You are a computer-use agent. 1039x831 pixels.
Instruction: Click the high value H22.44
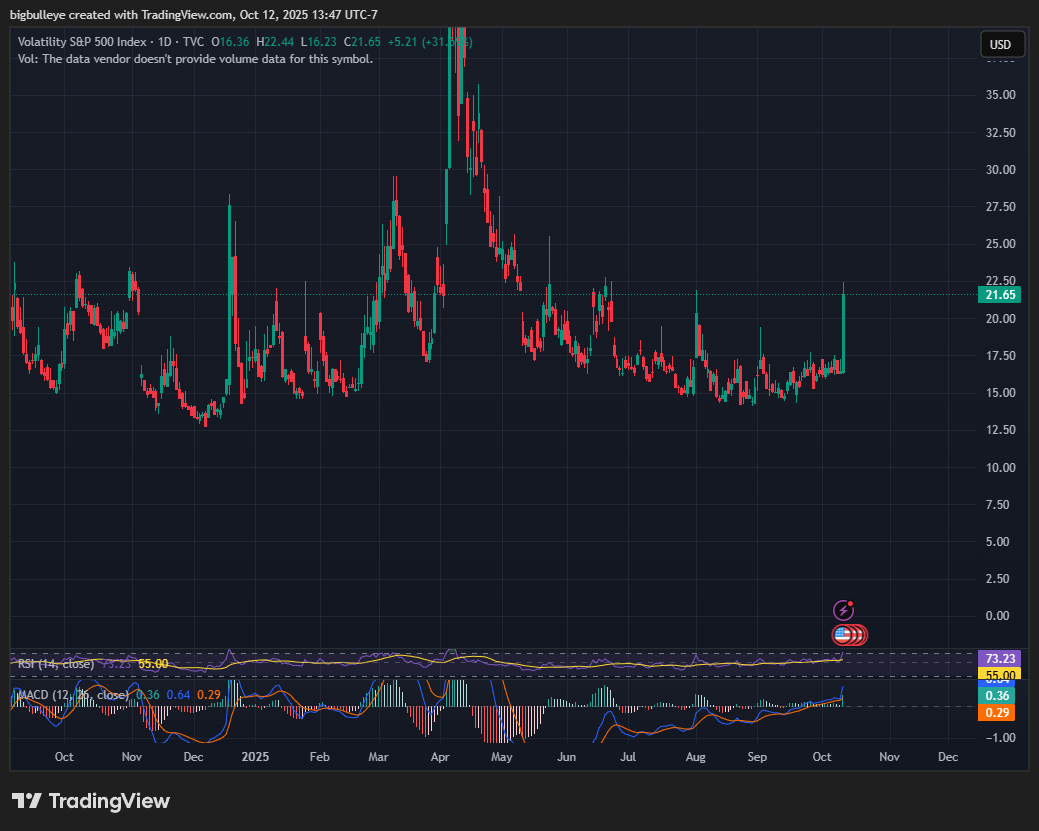click(x=275, y=42)
